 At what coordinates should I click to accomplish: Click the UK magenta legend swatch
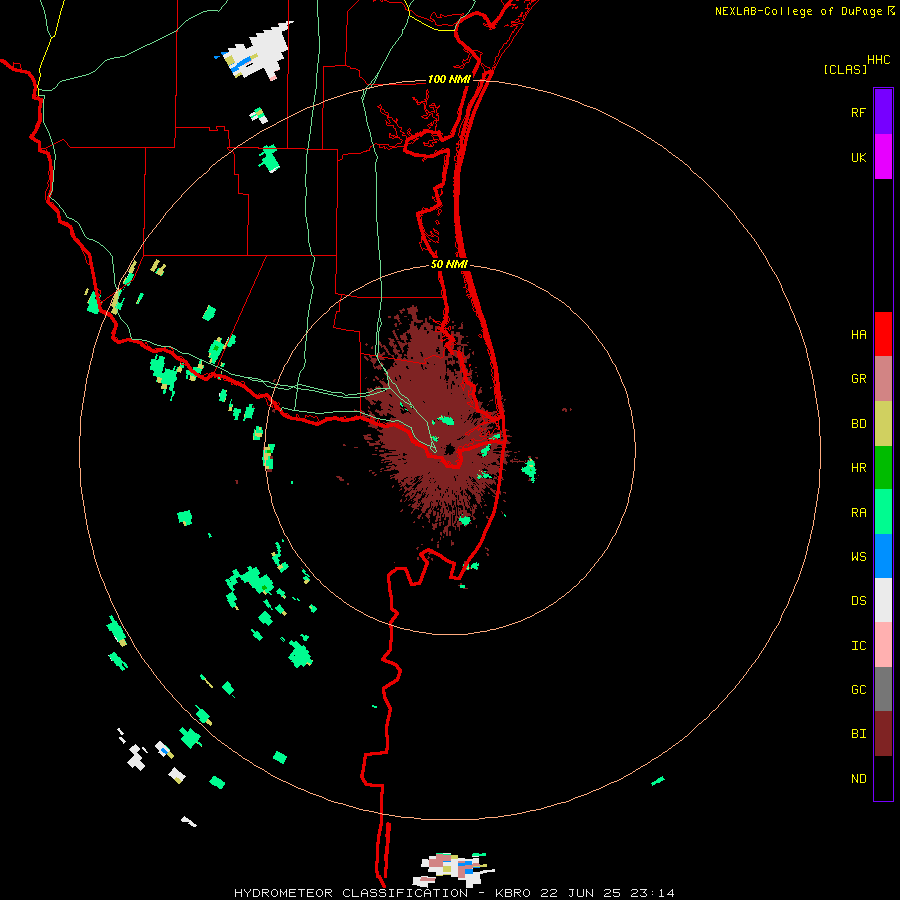883,157
